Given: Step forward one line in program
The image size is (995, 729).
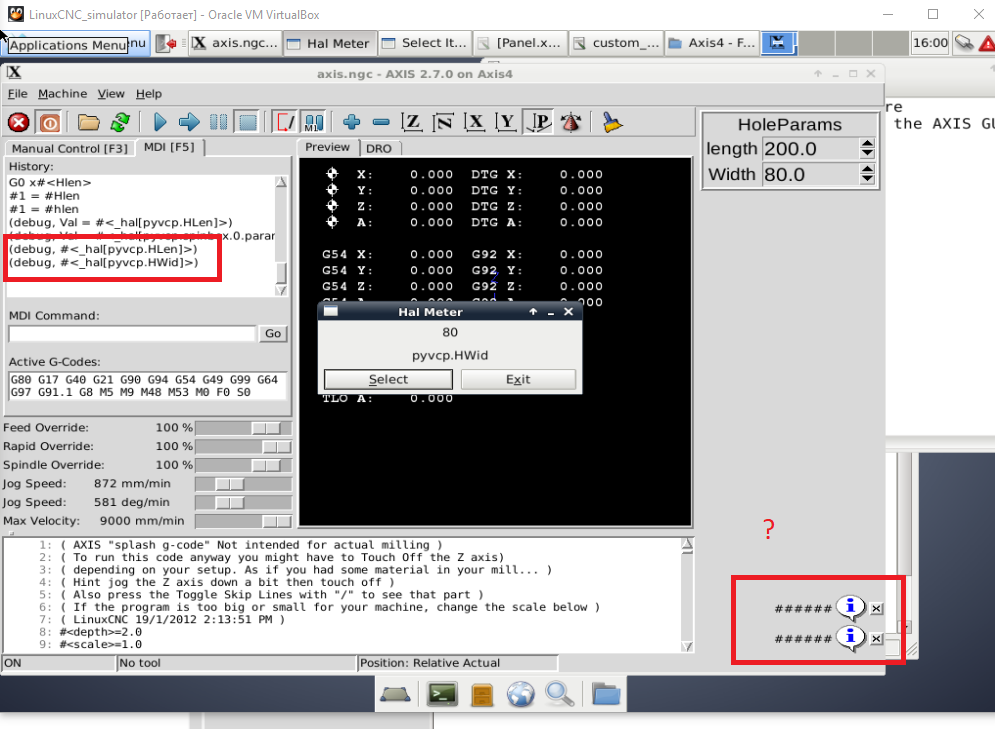Looking at the screenshot, I should coord(189,122).
